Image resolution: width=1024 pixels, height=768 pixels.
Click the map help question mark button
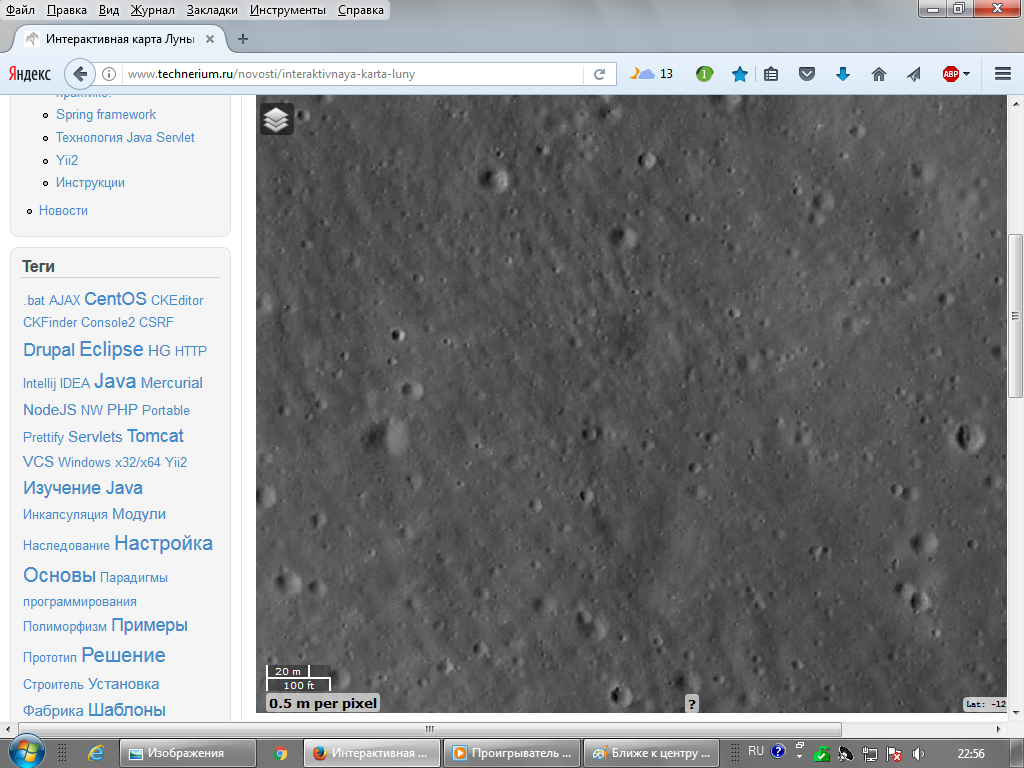pyautogui.click(x=692, y=703)
